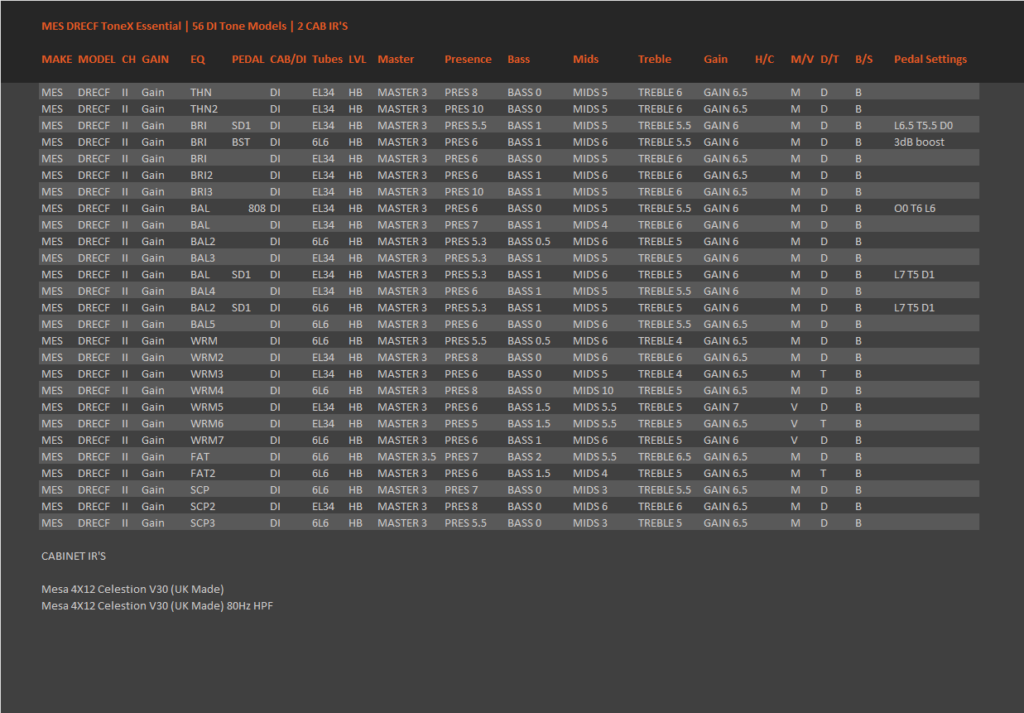Click the Master column header
Viewport: 1024px width, 713px height.
tap(396, 59)
